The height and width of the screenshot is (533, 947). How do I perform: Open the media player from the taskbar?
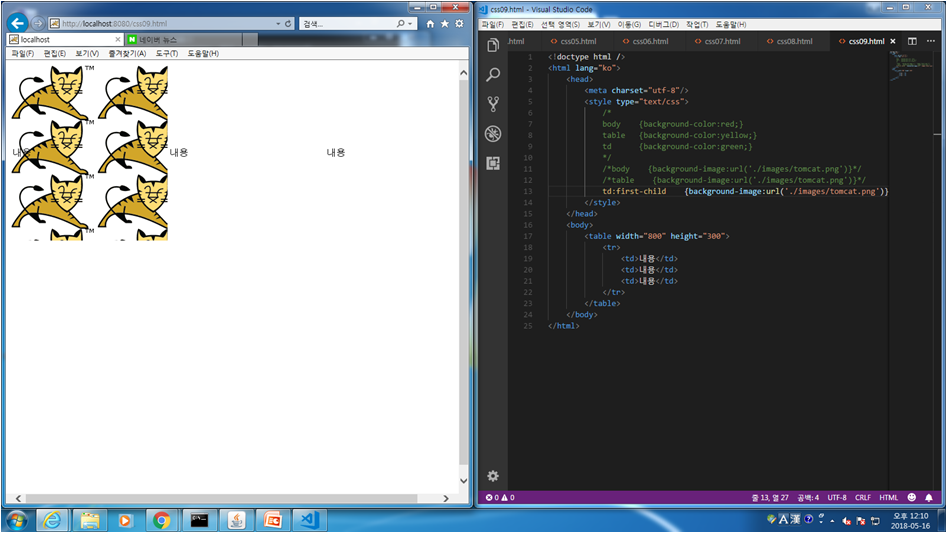(x=125, y=520)
